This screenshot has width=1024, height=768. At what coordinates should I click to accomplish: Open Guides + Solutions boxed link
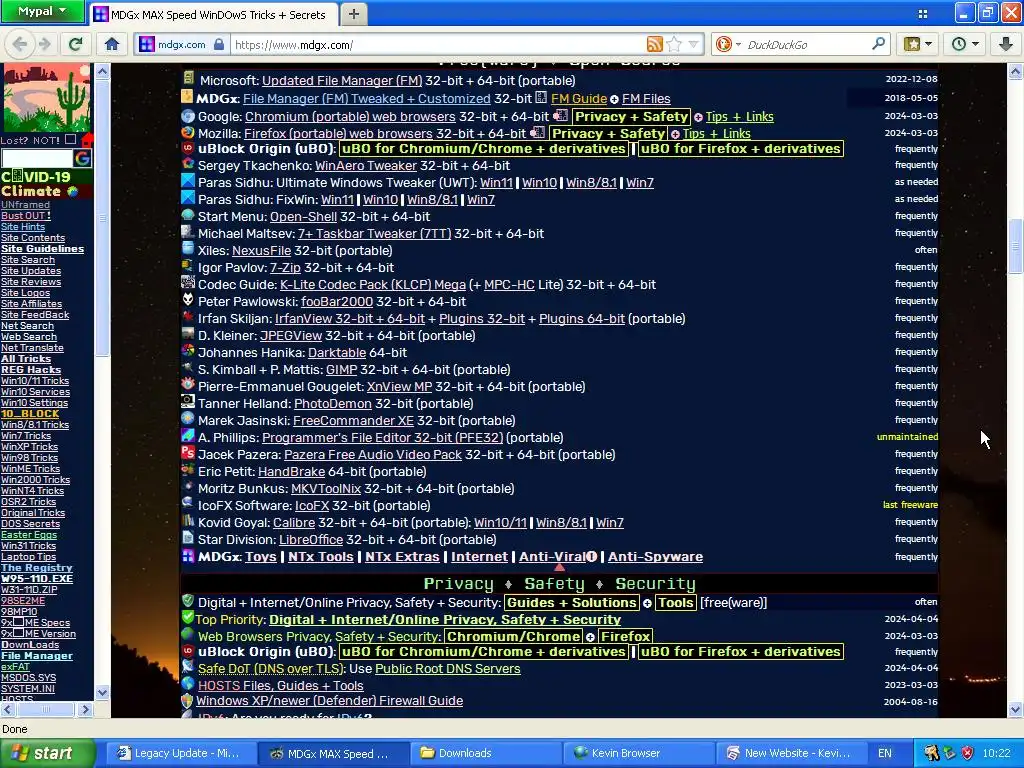click(571, 603)
